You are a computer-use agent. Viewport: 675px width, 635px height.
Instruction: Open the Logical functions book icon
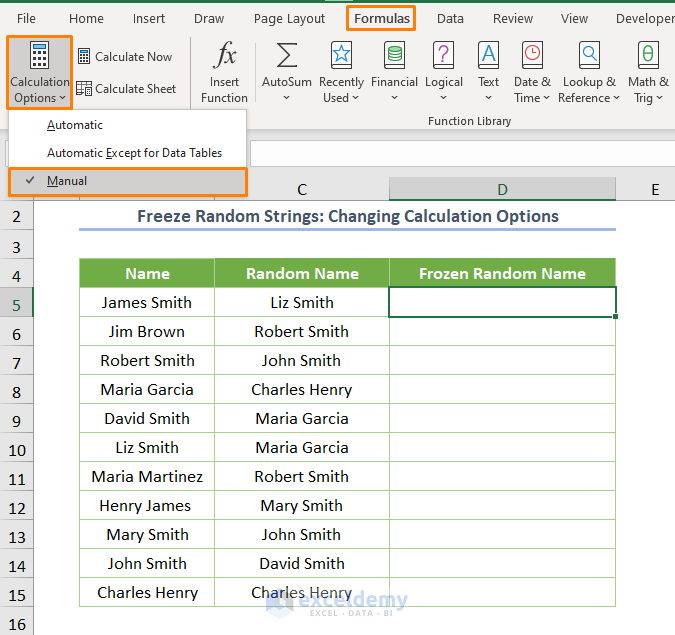tap(443, 55)
